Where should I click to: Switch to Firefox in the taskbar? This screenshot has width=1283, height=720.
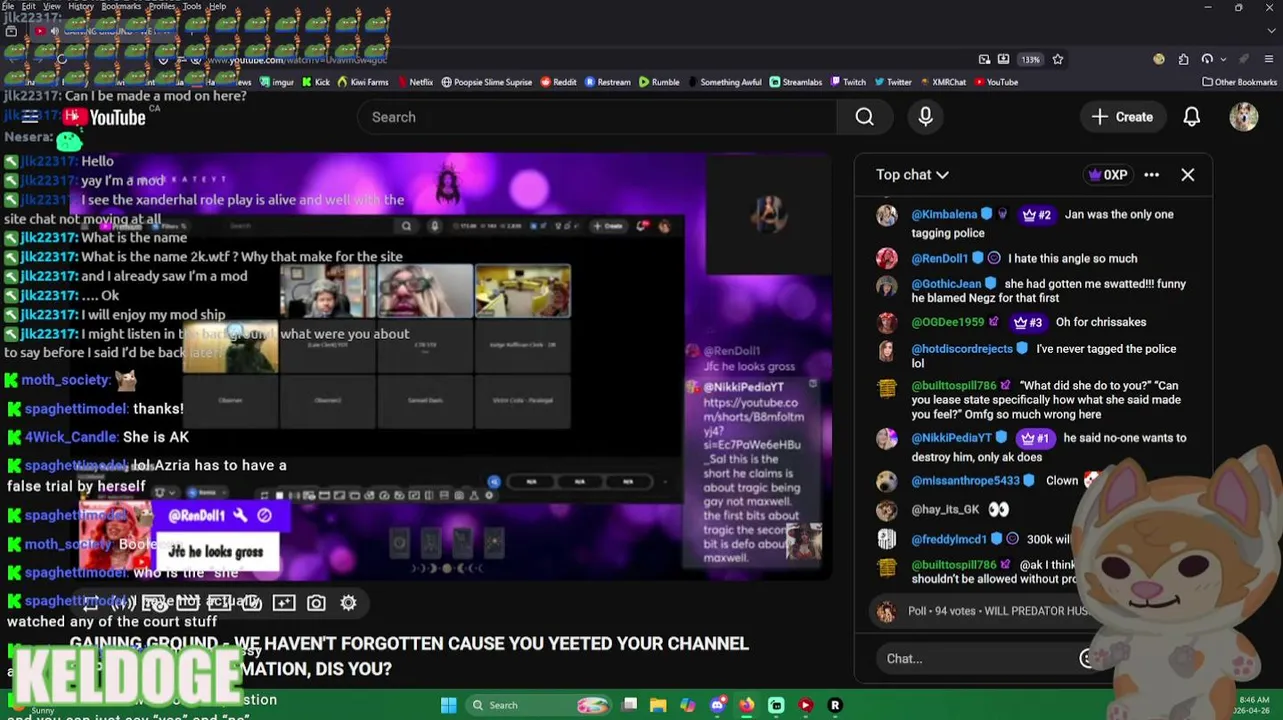(746, 705)
